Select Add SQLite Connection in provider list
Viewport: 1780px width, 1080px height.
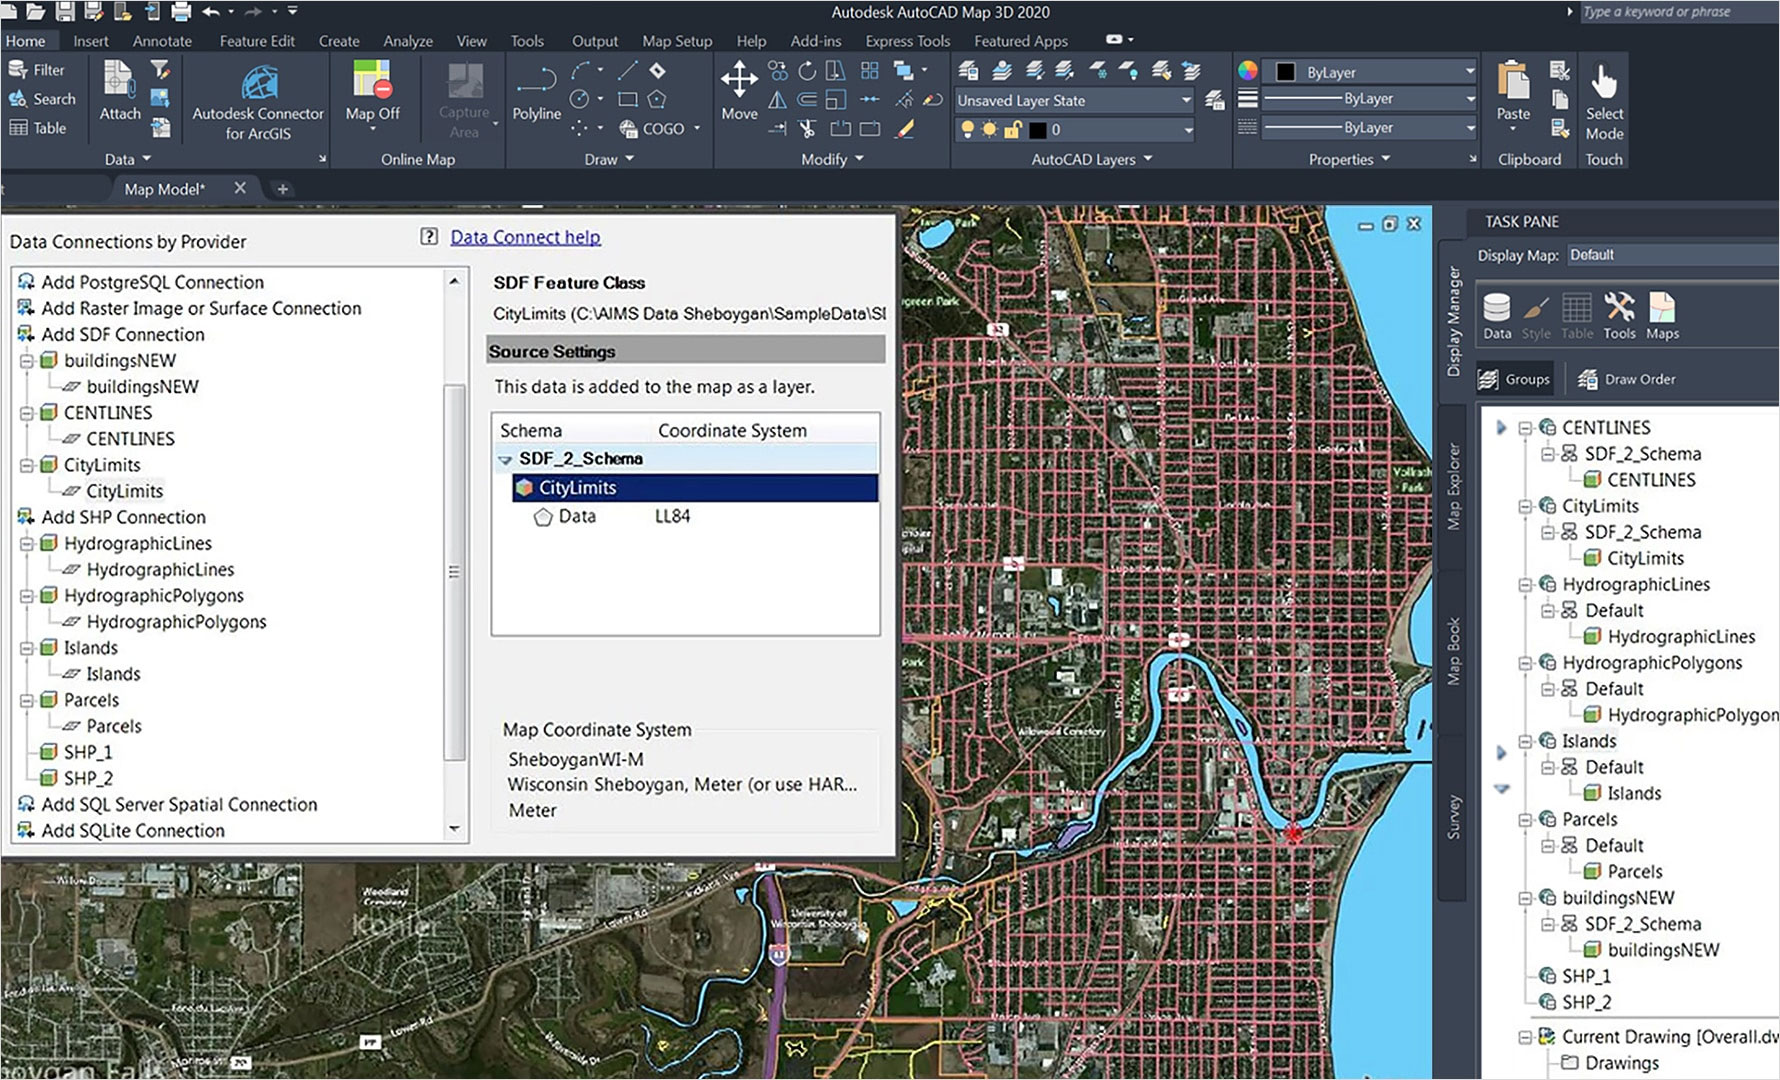[x=133, y=830]
